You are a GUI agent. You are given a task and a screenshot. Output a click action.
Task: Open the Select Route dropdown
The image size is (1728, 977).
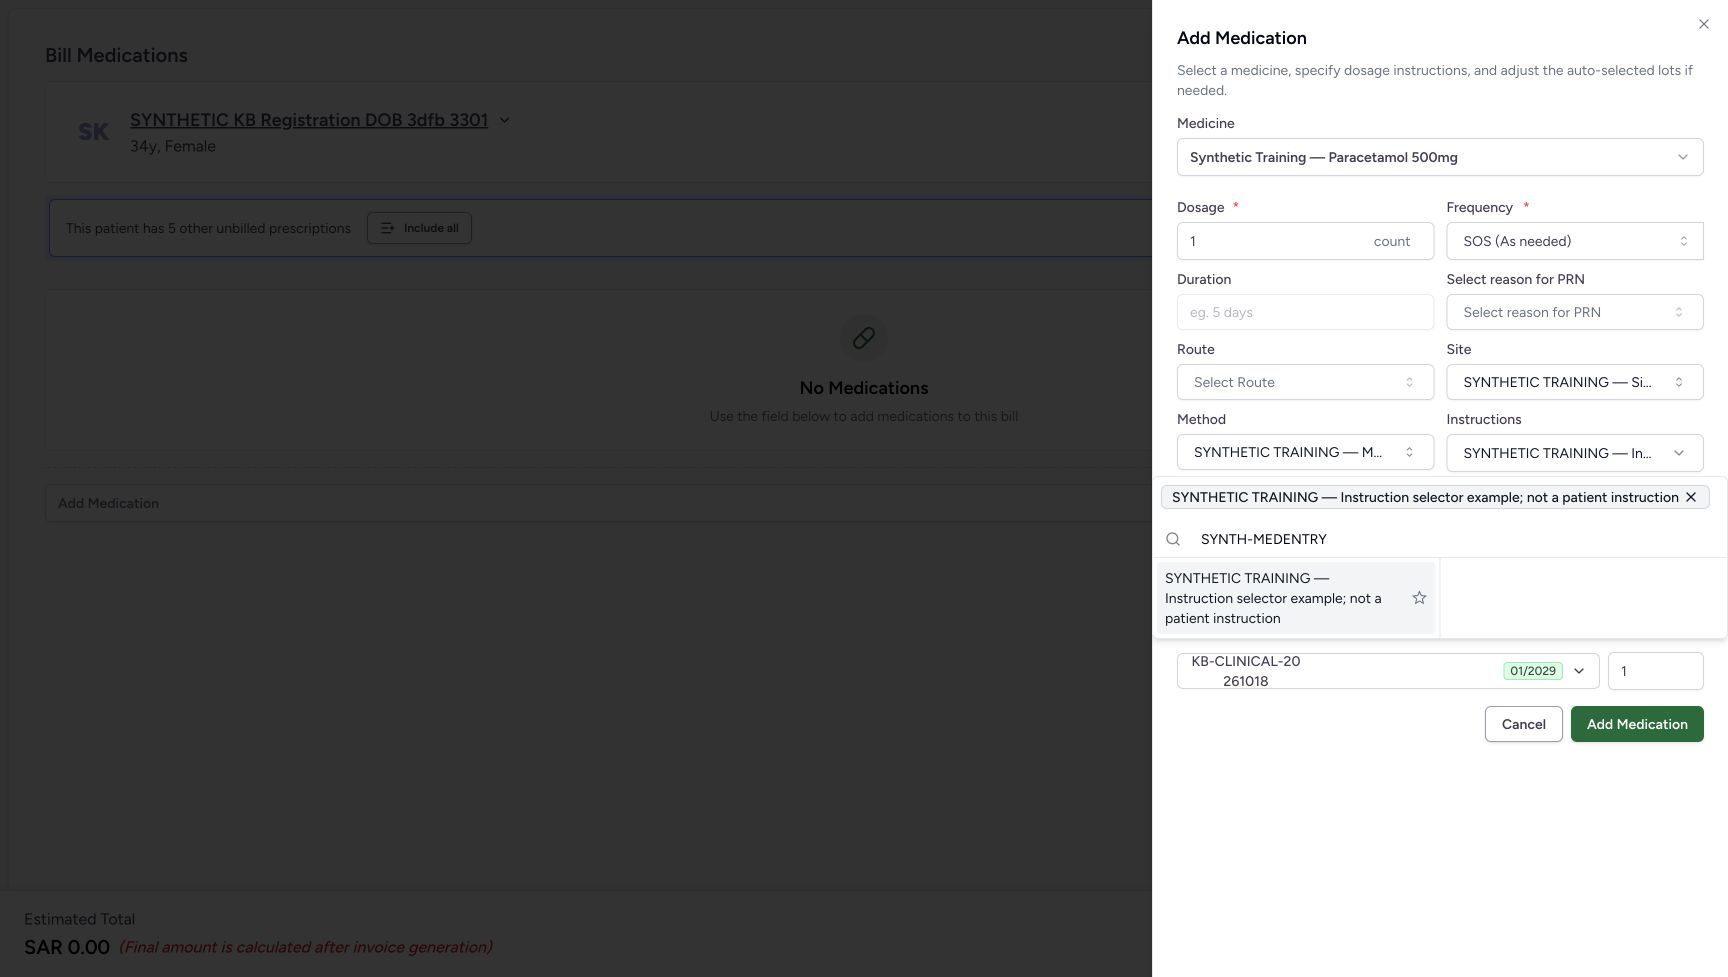1305,382
